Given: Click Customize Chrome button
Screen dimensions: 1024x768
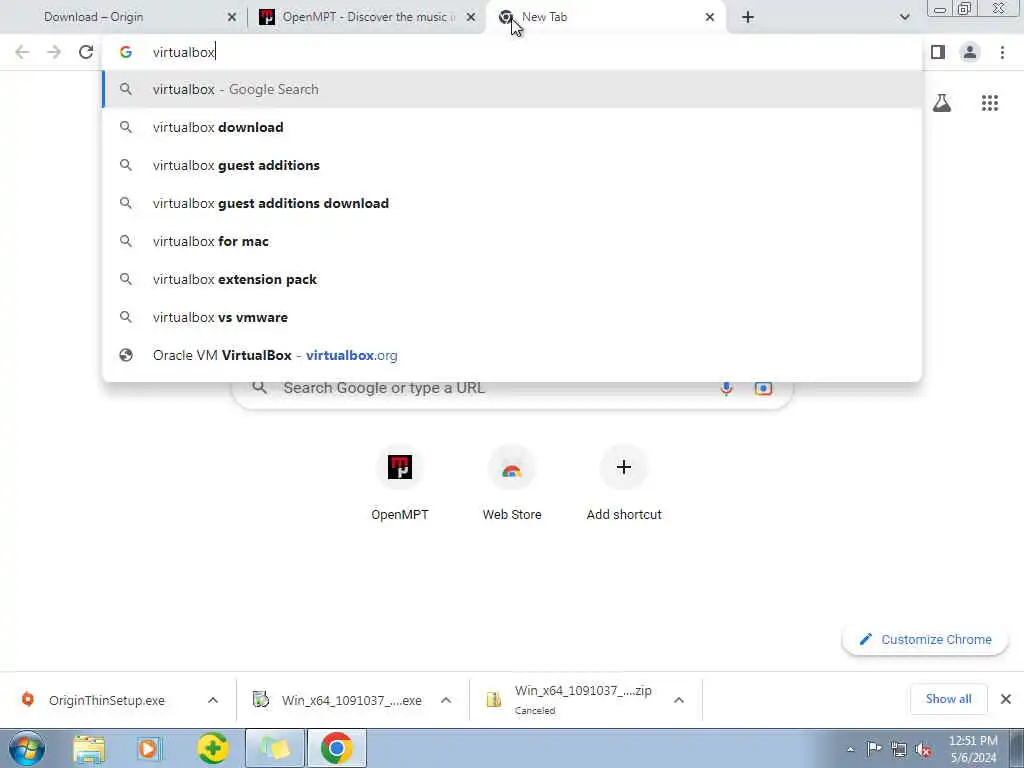Looking at the screenshot, I should [925, 639].
